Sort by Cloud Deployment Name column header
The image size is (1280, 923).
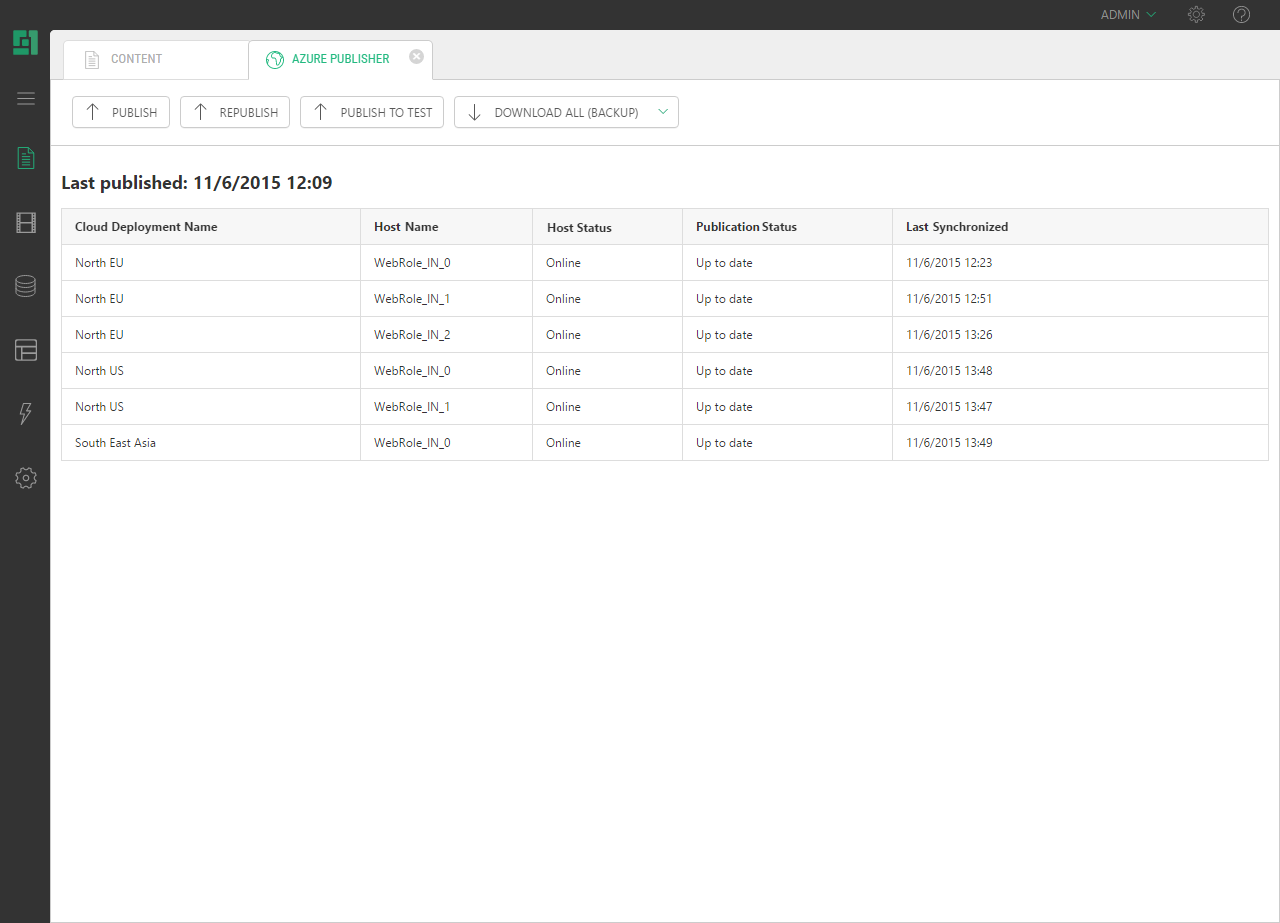[146, 227]
